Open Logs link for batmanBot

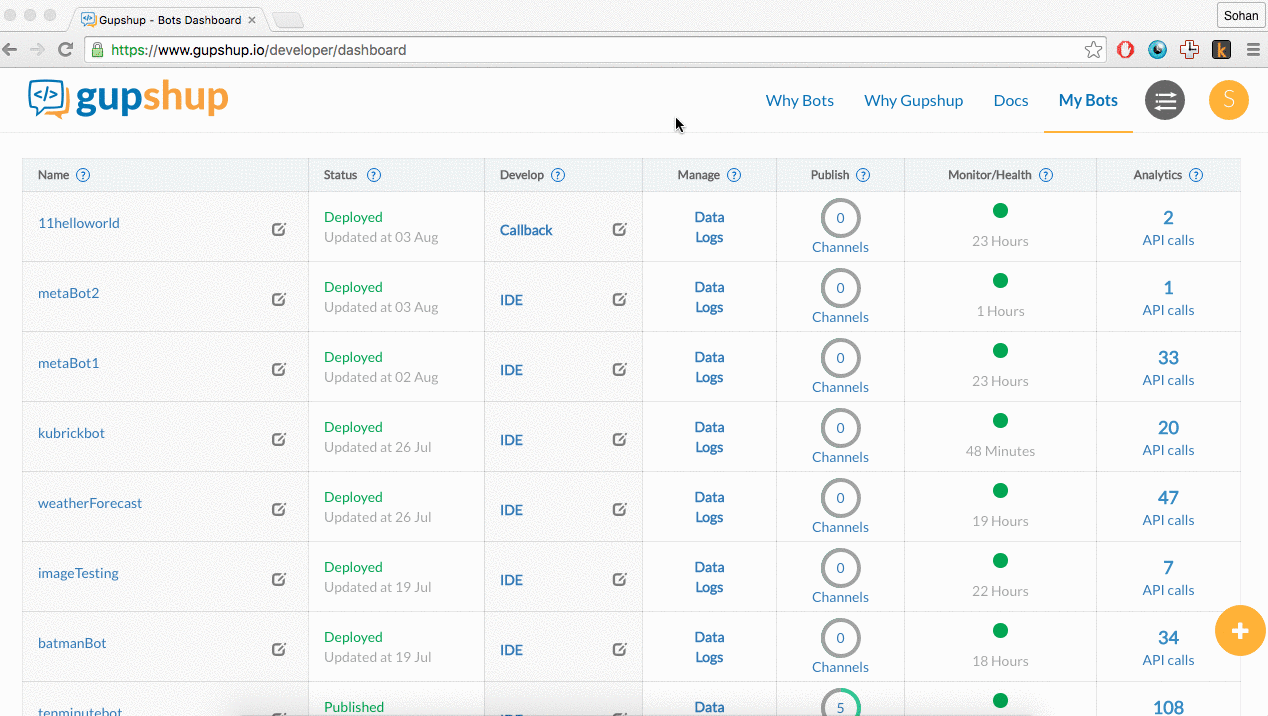(x=709, y=657)
